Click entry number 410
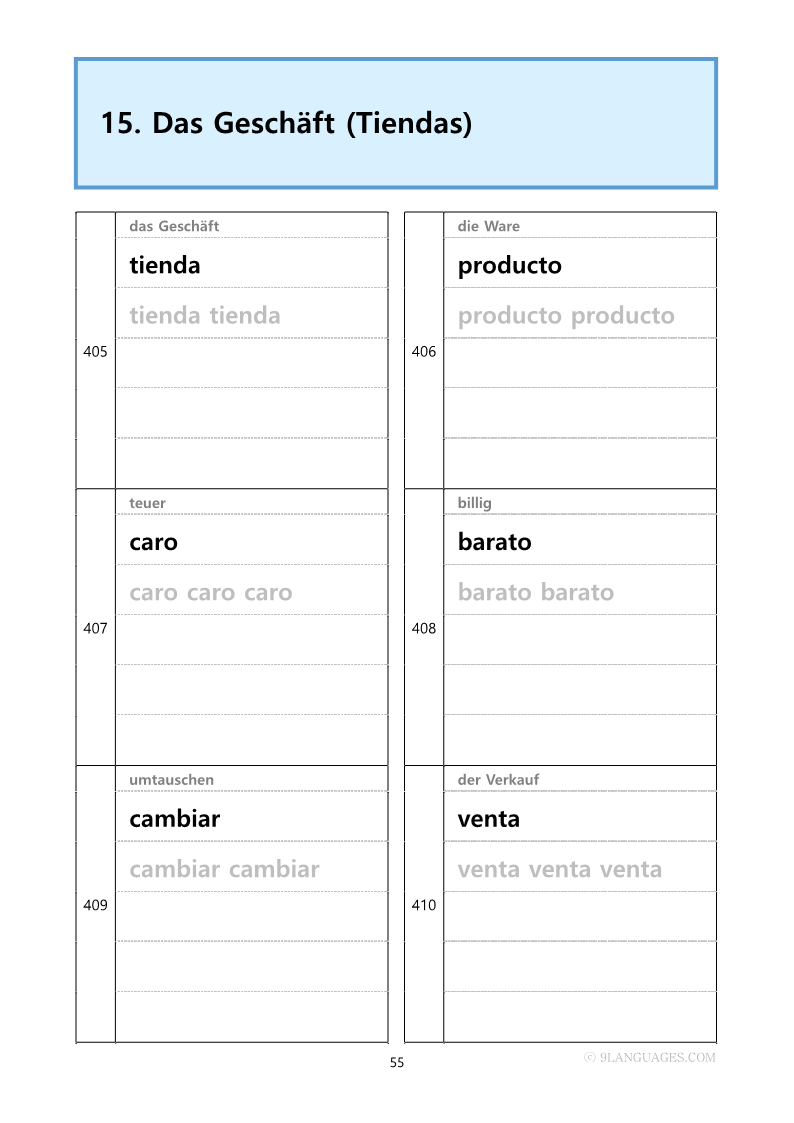 (x=424, y=905)
